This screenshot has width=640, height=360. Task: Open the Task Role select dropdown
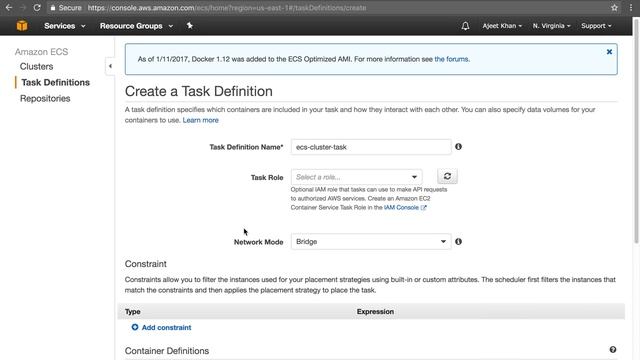point(356,177)
